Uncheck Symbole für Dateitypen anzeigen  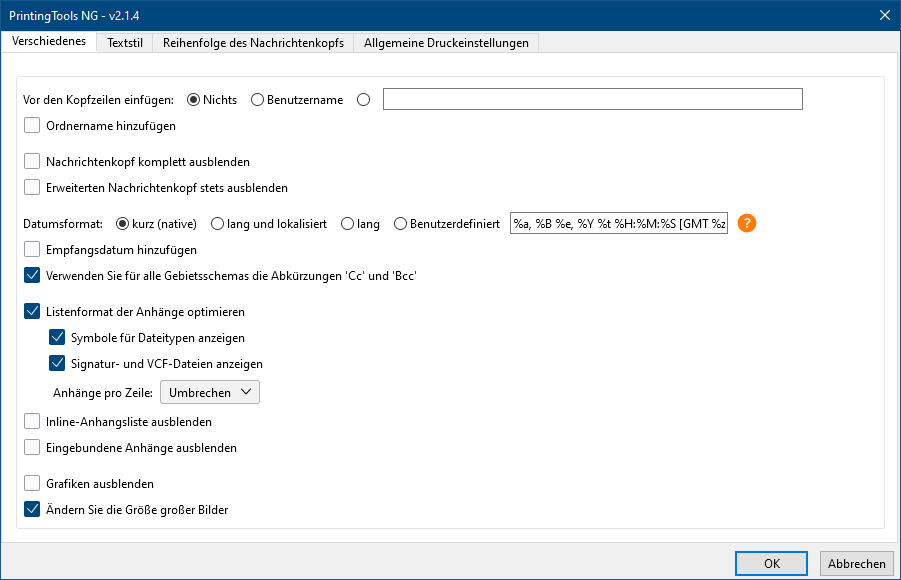tap(57, 337)
